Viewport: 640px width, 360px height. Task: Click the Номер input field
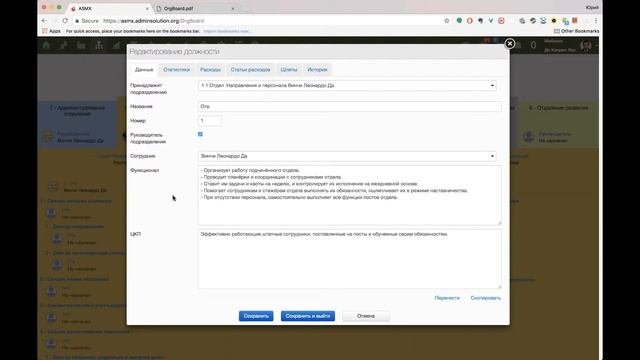click(210, 121)
